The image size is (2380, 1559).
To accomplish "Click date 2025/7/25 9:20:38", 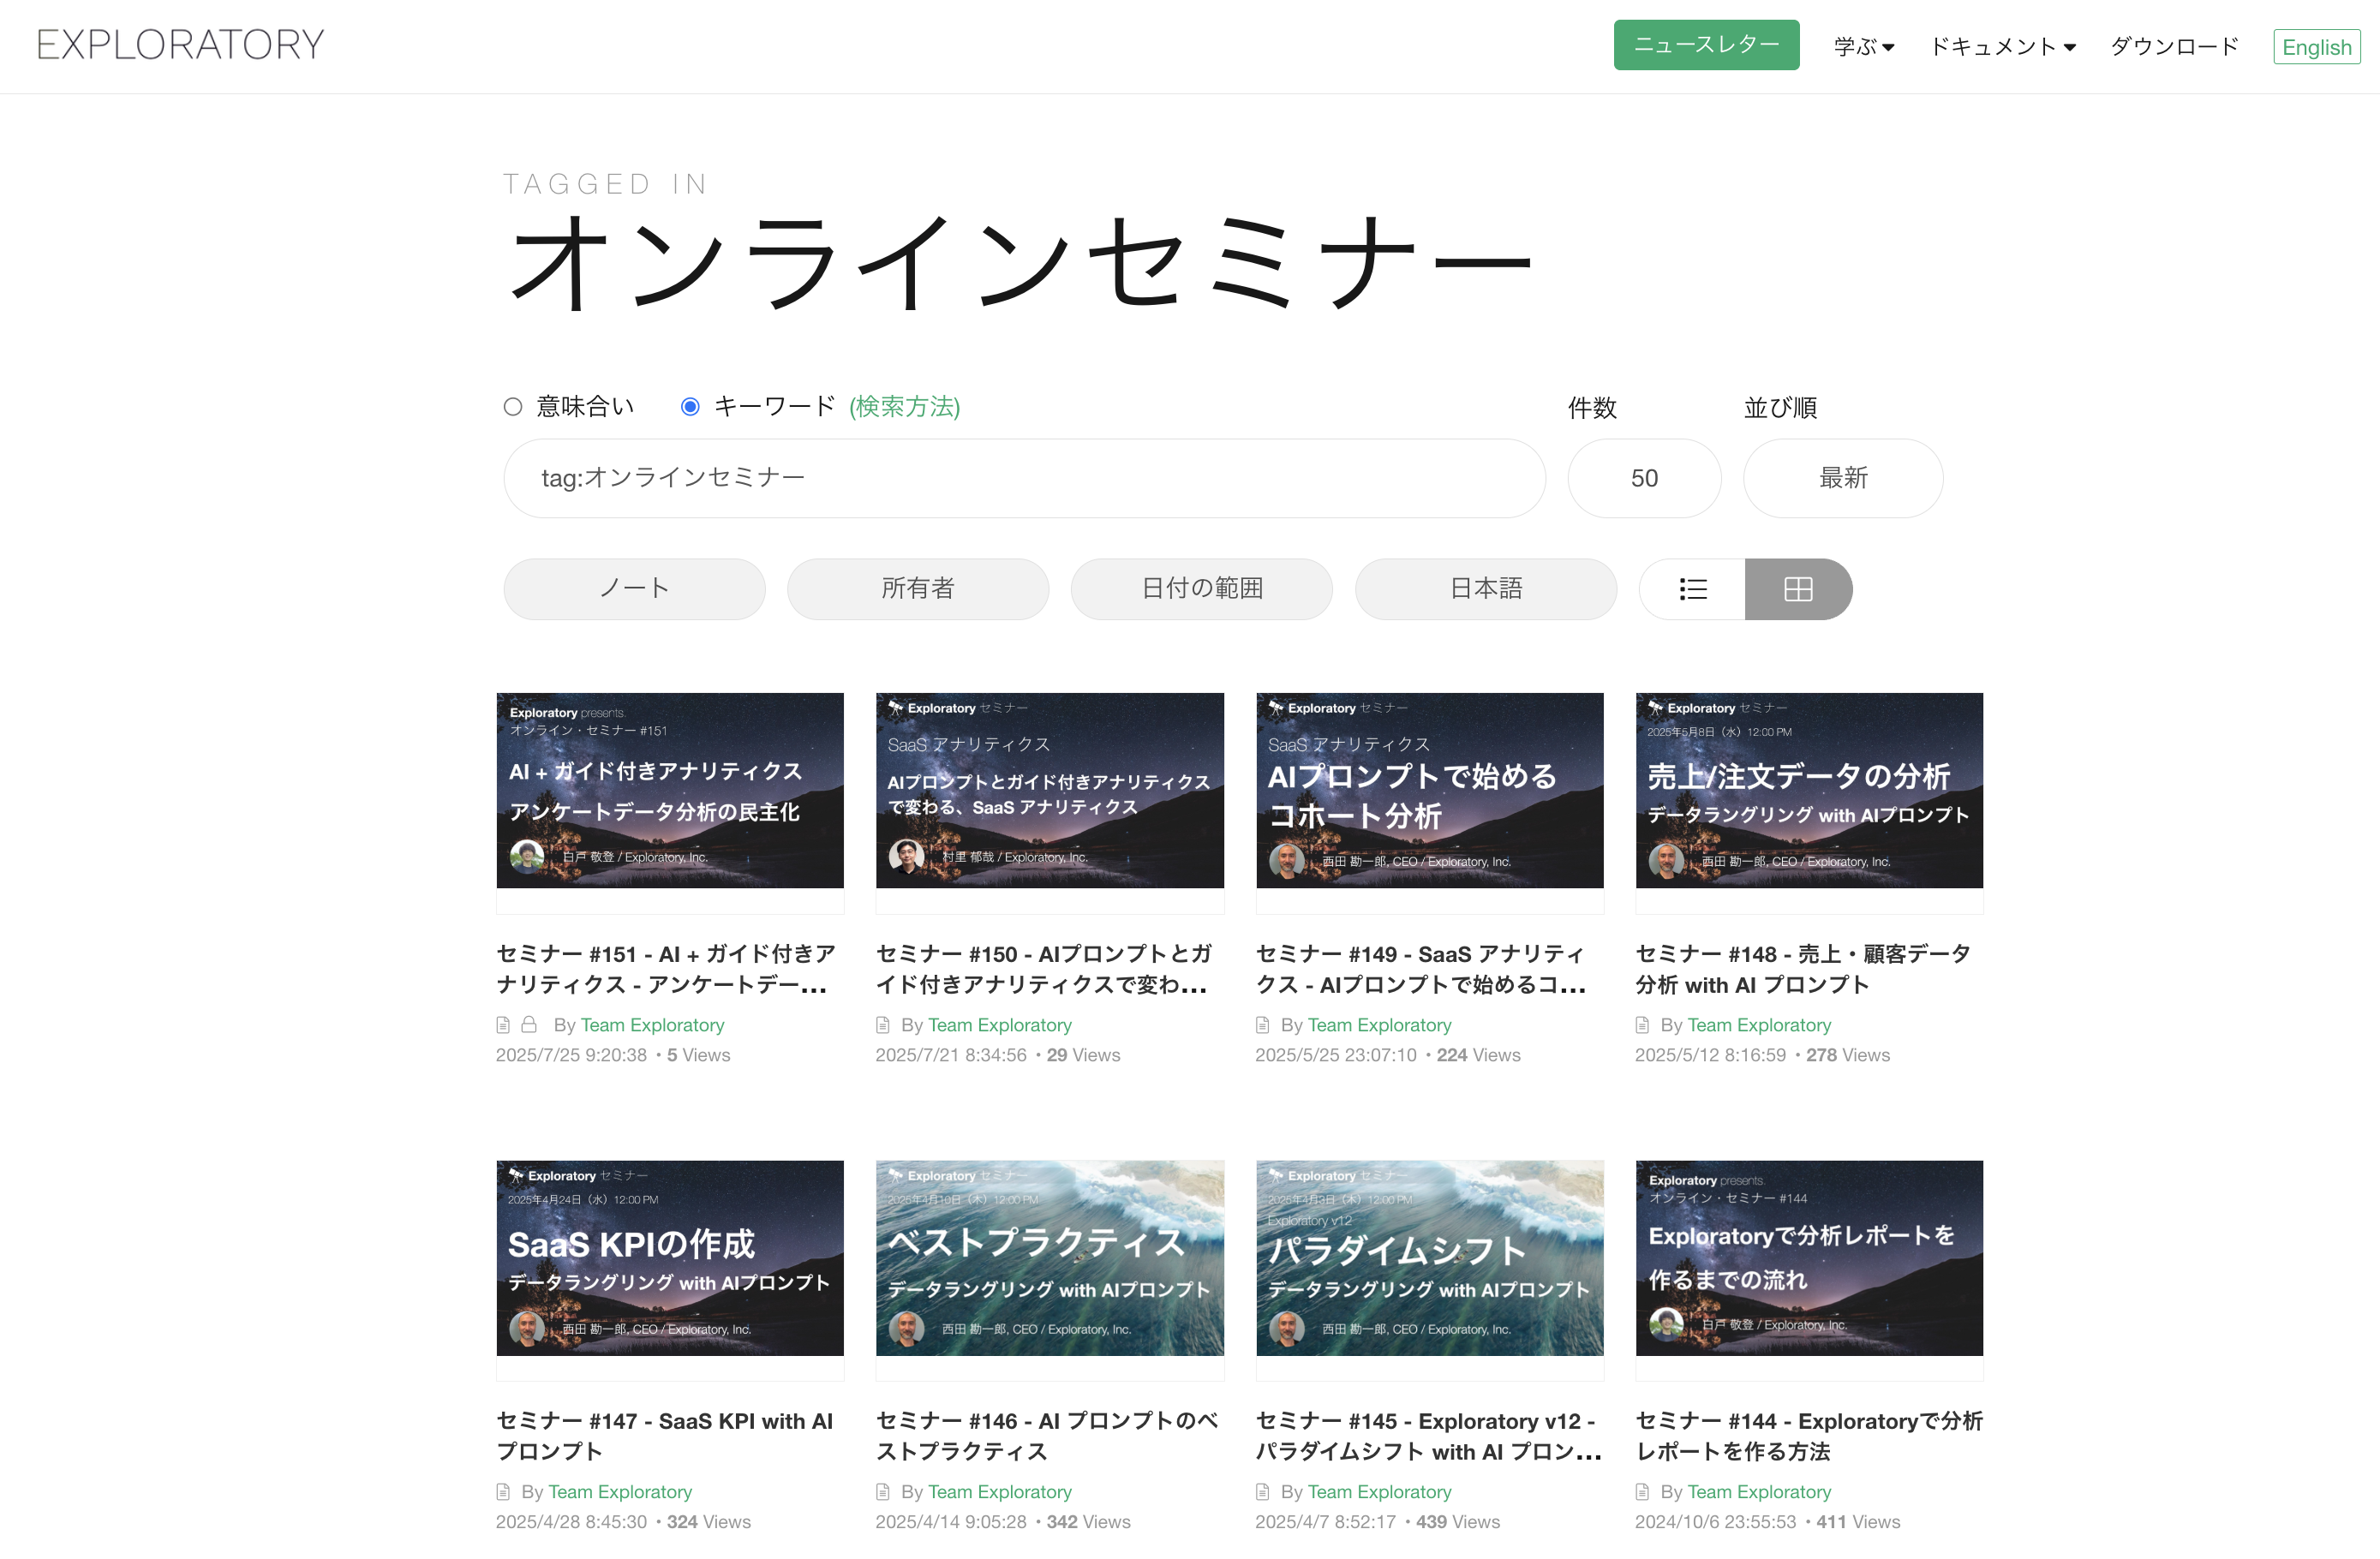I will (572, 1055).
